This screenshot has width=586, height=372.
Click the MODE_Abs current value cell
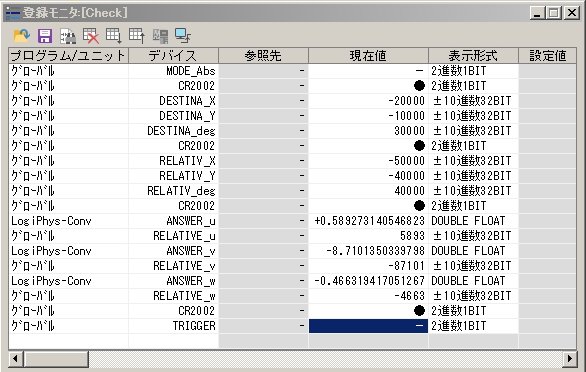[368, 71]
